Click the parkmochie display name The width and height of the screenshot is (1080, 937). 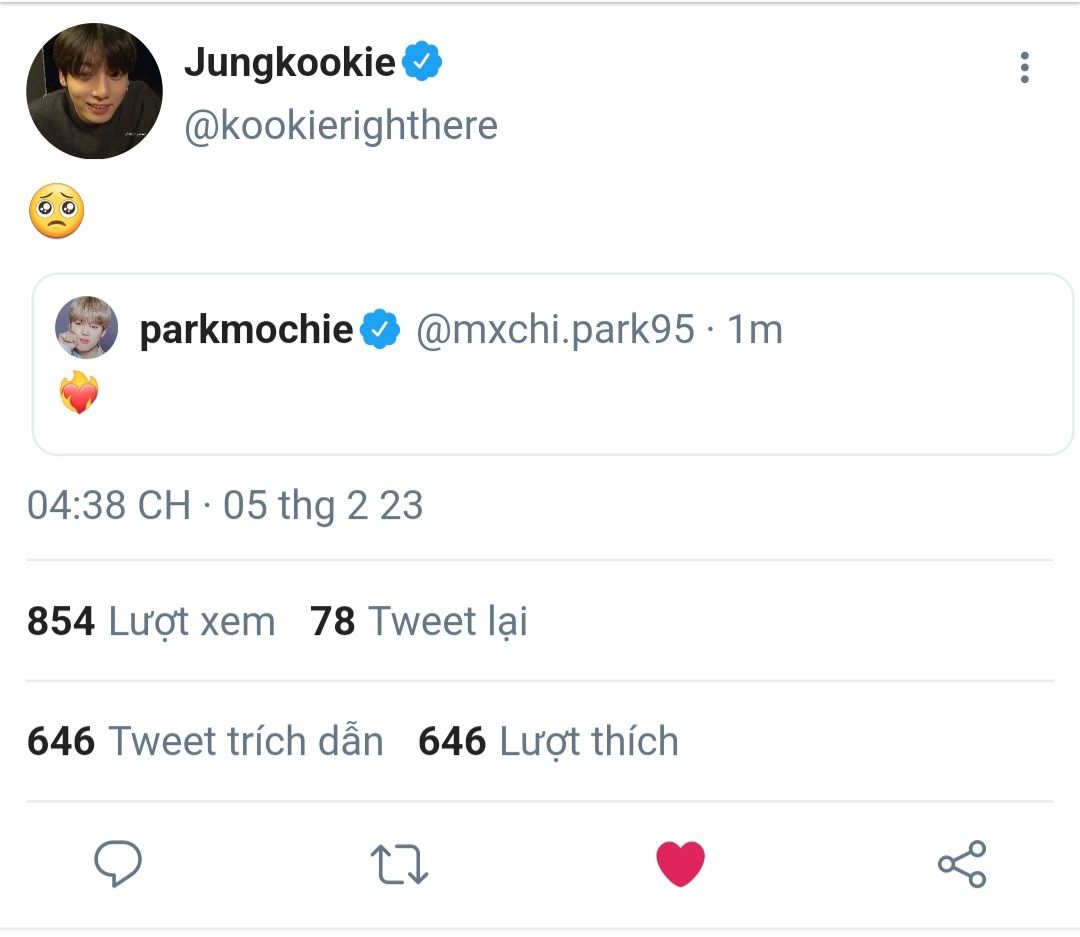(246, 329)
